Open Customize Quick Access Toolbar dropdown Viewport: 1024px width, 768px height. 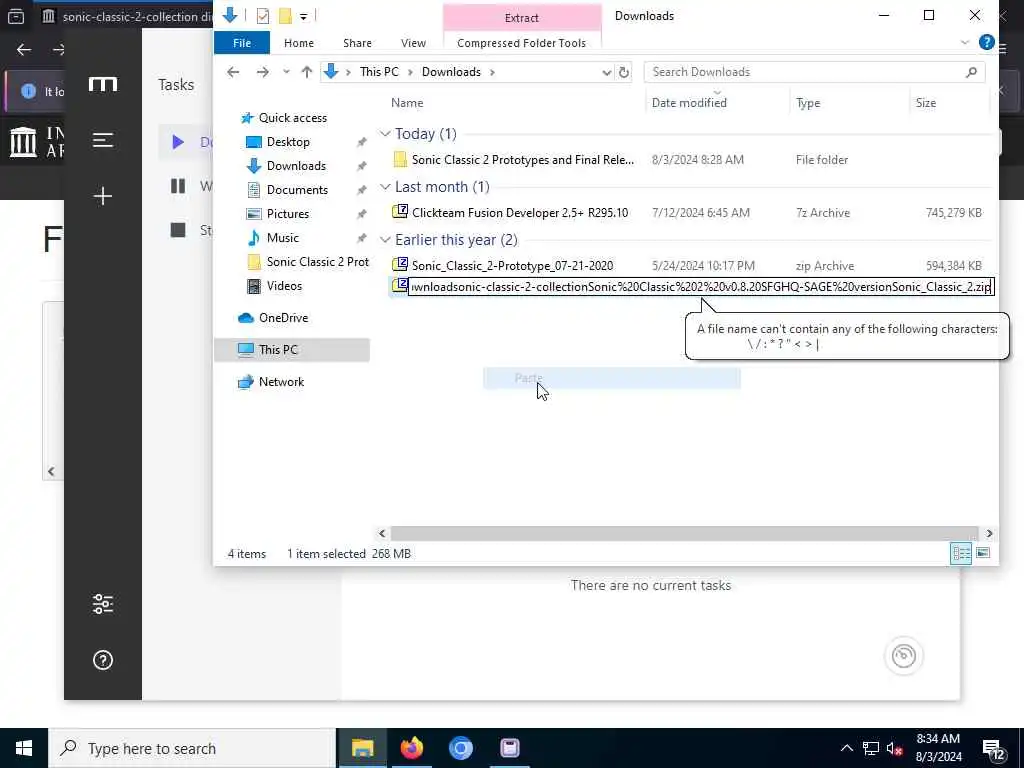[x=303, y=16]
